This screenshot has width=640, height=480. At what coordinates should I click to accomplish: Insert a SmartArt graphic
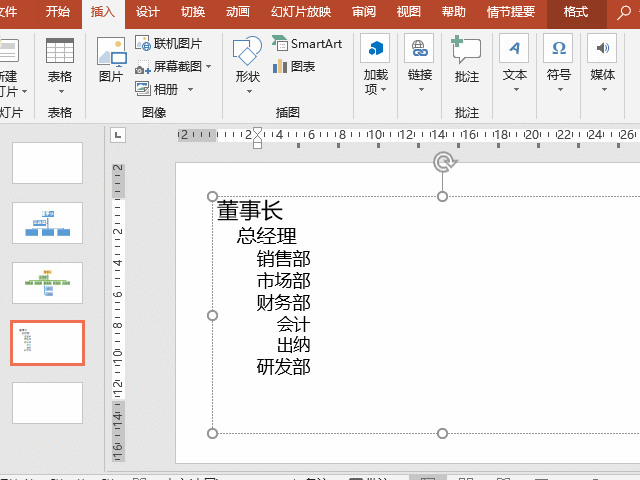307,43
